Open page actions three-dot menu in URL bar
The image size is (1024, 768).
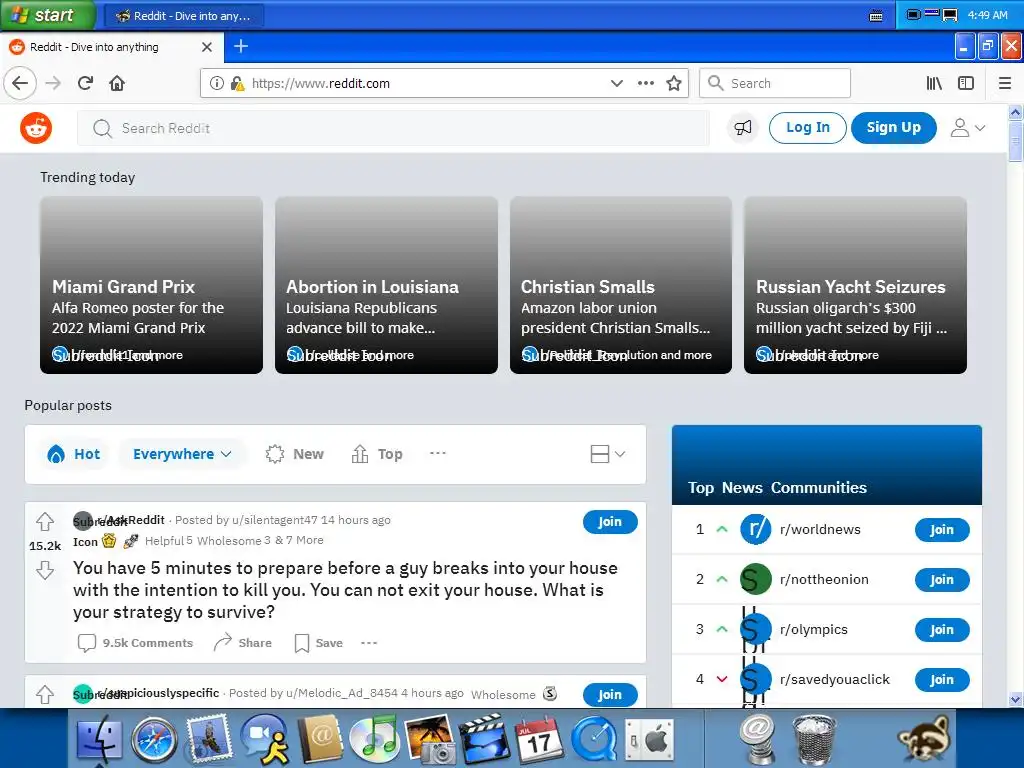point(646,84)
